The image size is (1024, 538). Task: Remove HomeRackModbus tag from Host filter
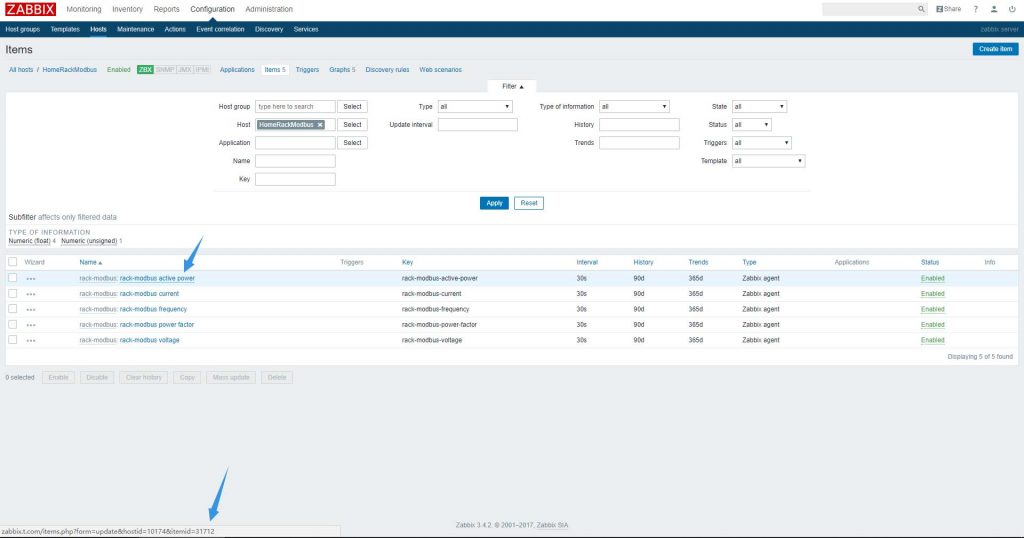pyautogui.click(x=320, y=125)
